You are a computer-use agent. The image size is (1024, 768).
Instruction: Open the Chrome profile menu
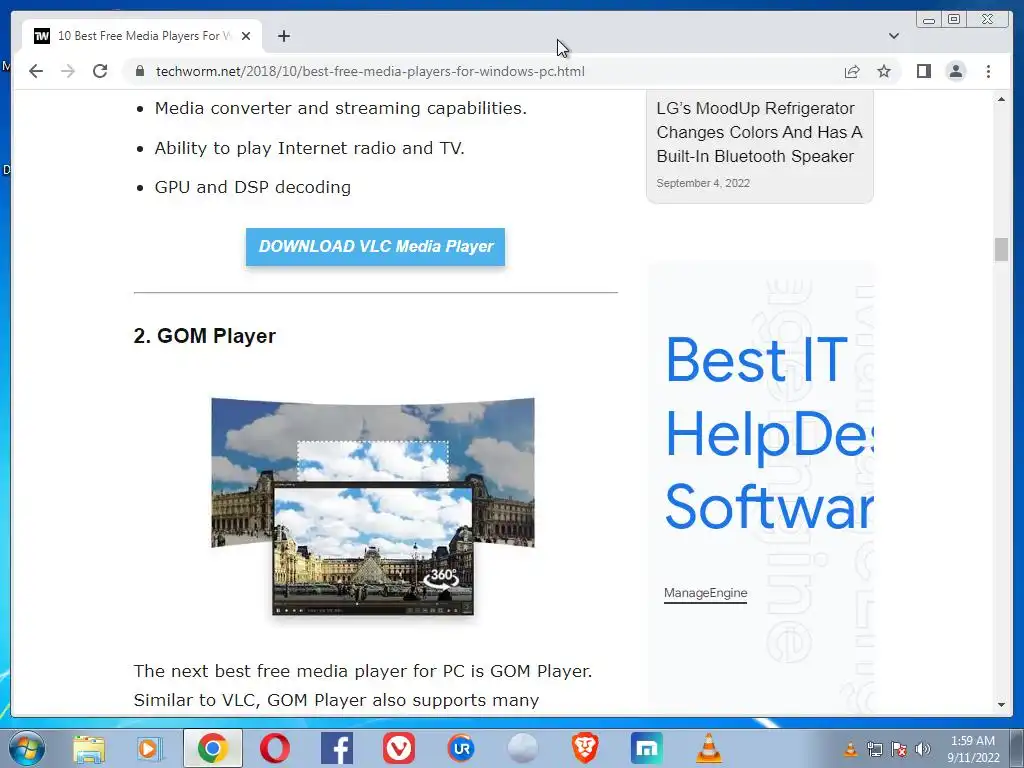[955, 71]
